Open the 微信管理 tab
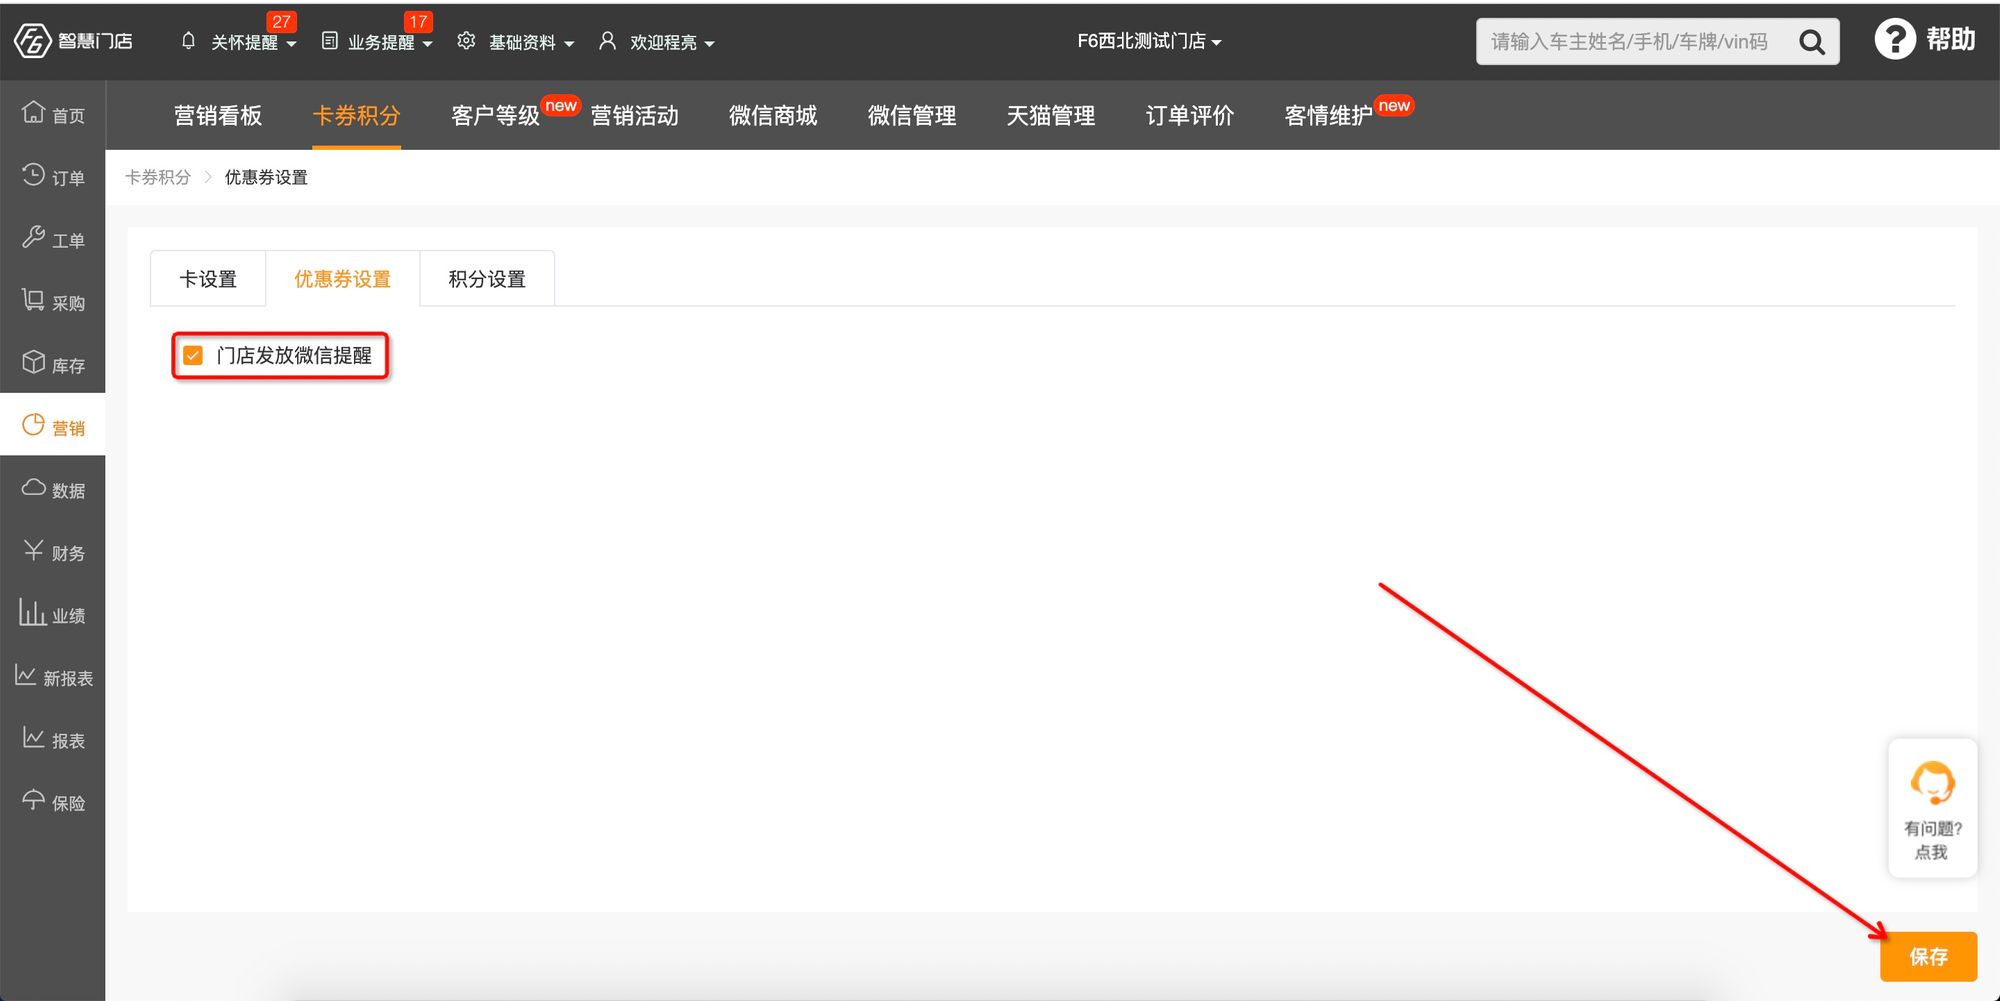2000x1001 pixels. 912,115
